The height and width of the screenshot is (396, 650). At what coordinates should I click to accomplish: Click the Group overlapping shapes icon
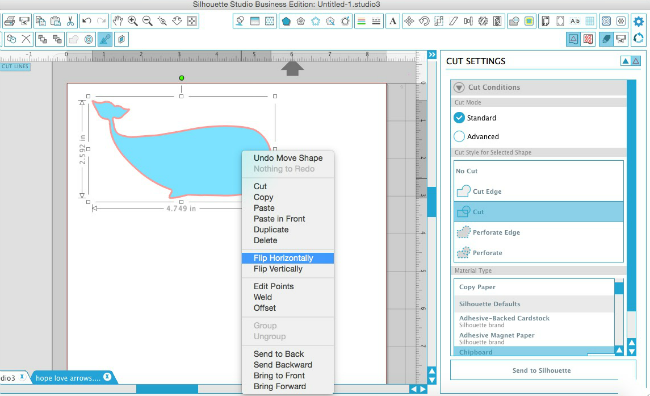tap(12, 39)
